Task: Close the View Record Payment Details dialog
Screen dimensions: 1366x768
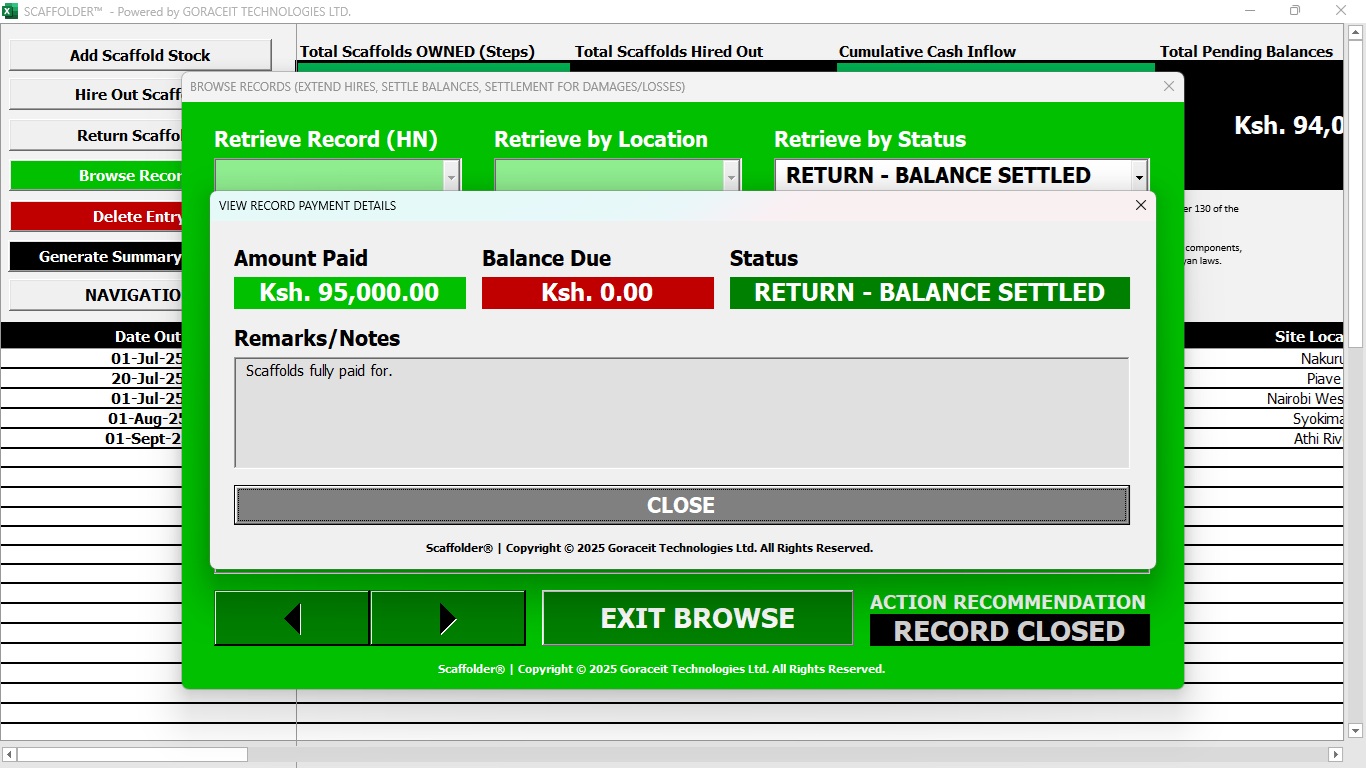Action: pos(1140,205)
